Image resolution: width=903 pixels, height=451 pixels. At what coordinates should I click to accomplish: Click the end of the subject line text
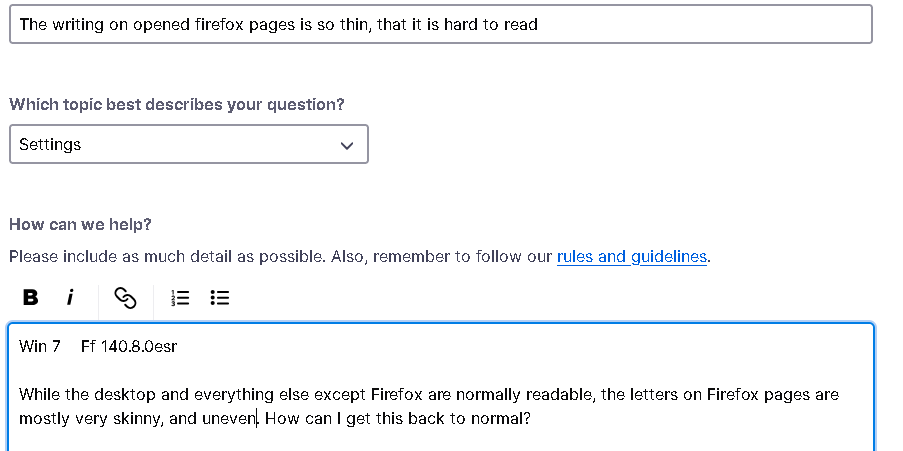[538, 24]
